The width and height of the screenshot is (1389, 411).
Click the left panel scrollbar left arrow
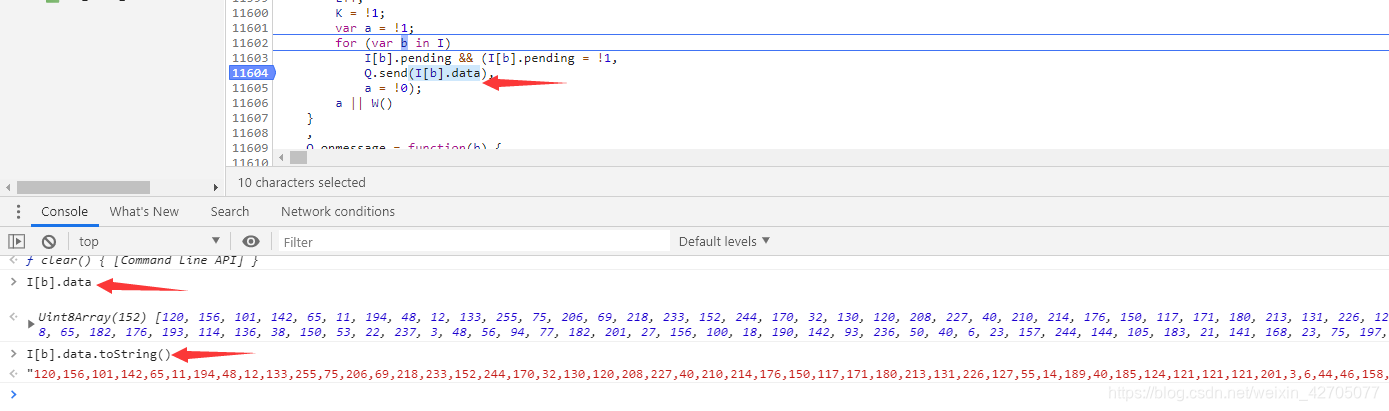pyautogui.click(x=9, y=187)
